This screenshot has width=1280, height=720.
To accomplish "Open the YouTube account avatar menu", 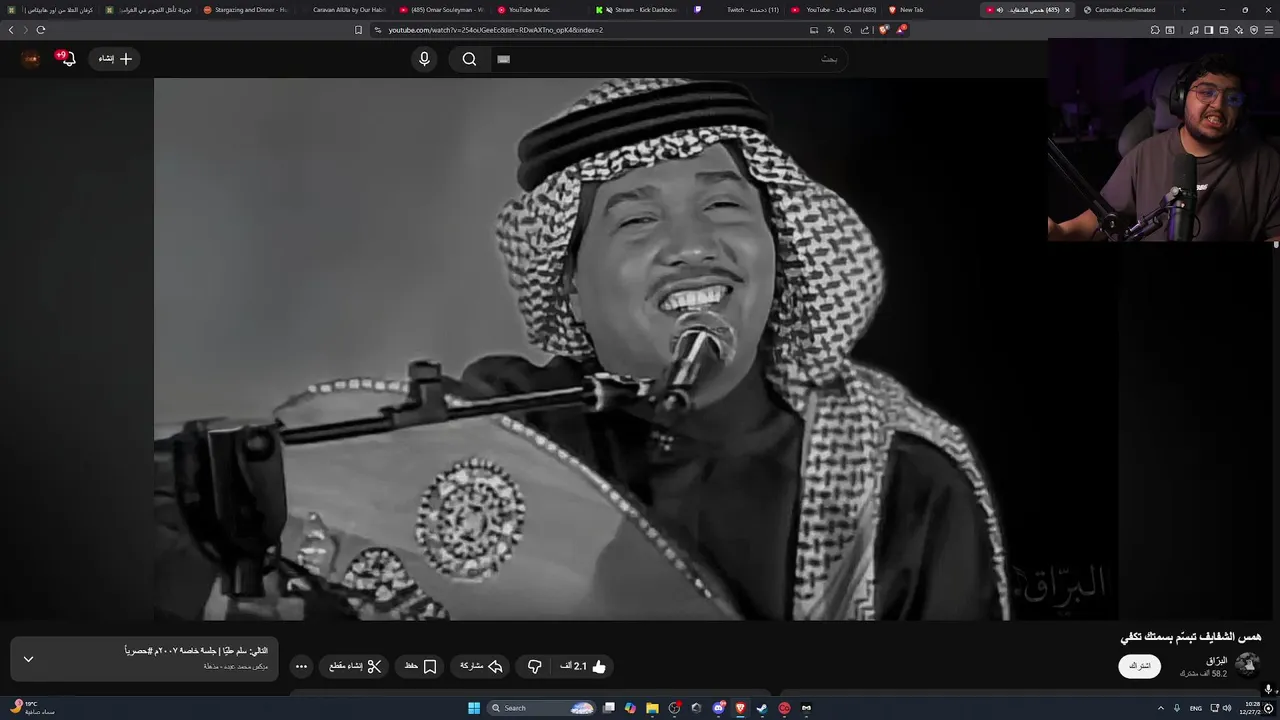I will 30,59.
